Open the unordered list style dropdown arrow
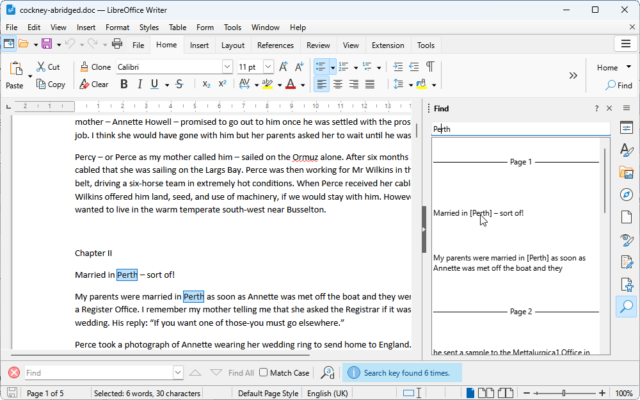Viewport: 640px width, 400px height. (333, 67)
